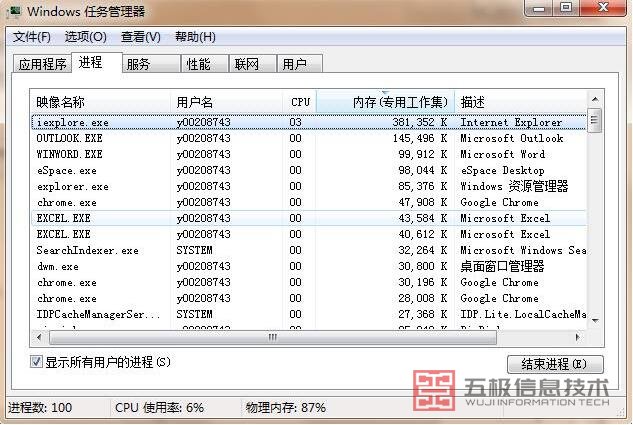Open the 性能 tab
This screenshot has height=425, width=633.
click(205, 64)
